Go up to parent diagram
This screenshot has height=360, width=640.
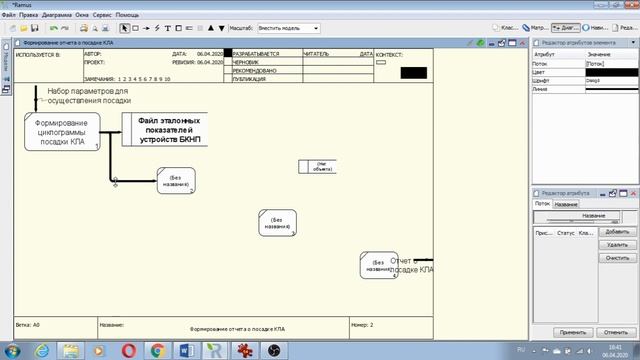click(211, 28)
